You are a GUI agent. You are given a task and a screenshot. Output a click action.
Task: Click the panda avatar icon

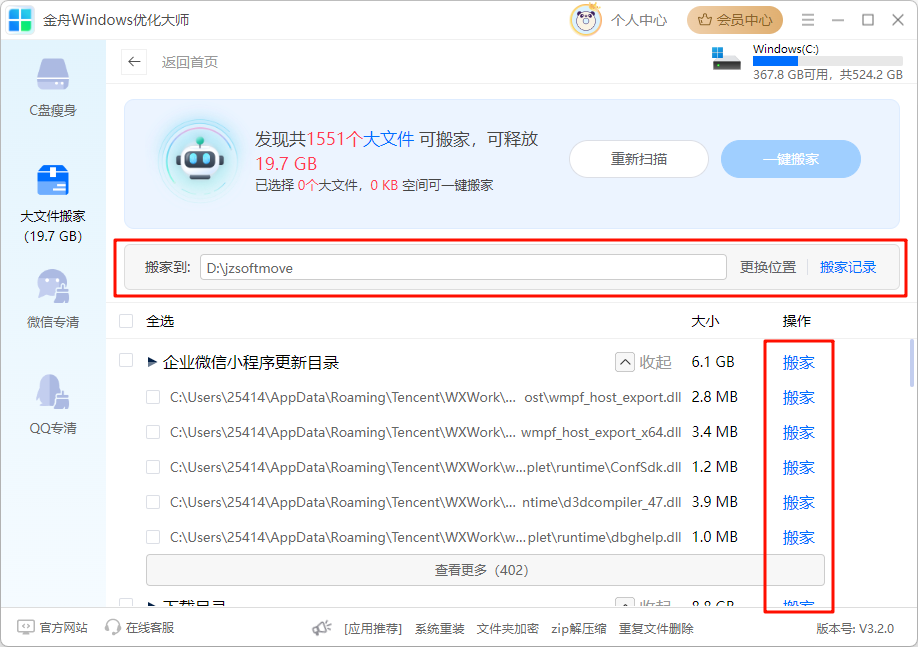585,20
